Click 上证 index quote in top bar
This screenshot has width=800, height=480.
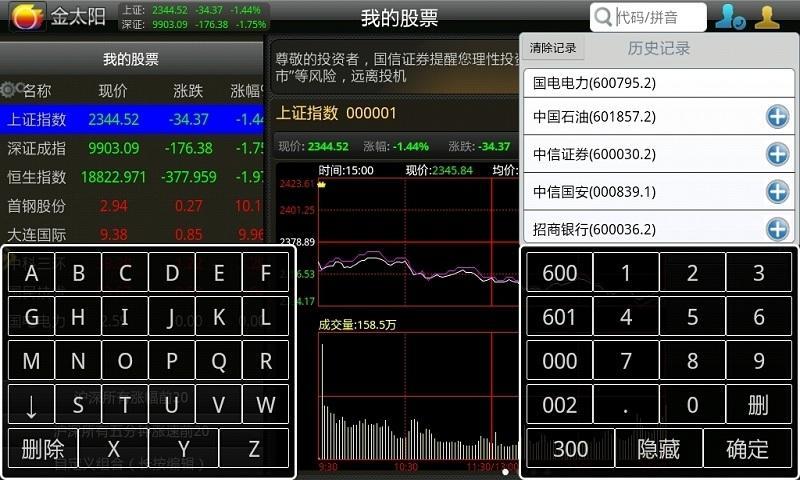[x=191, y=10]
